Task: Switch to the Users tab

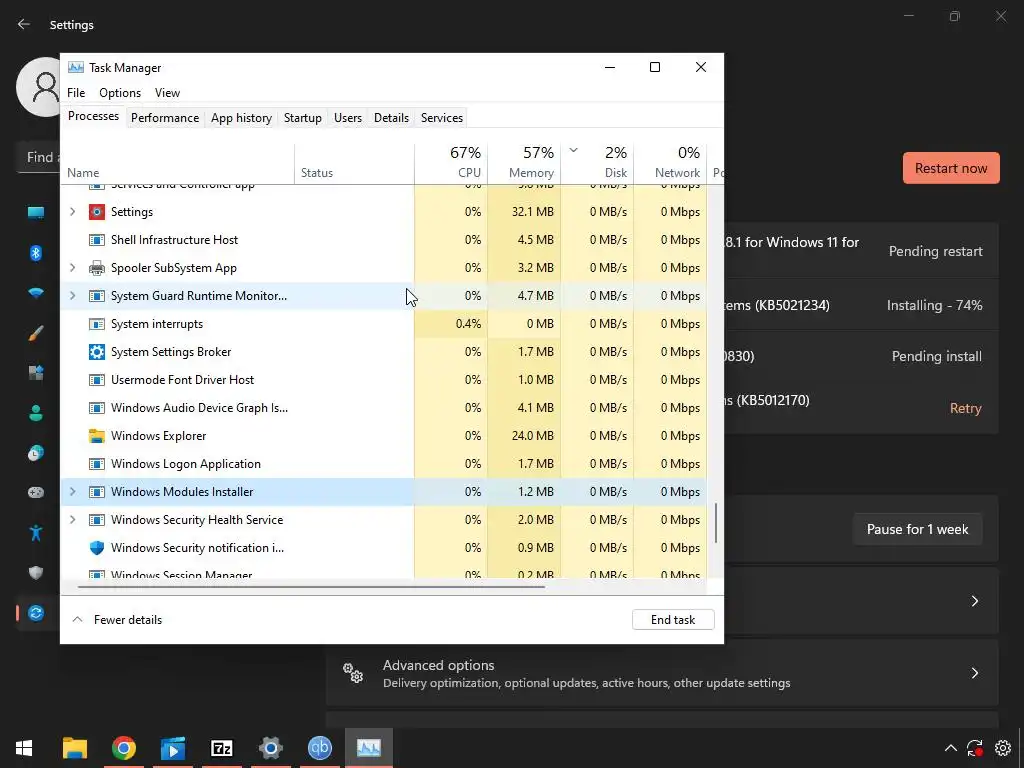Action: [347, 118]
